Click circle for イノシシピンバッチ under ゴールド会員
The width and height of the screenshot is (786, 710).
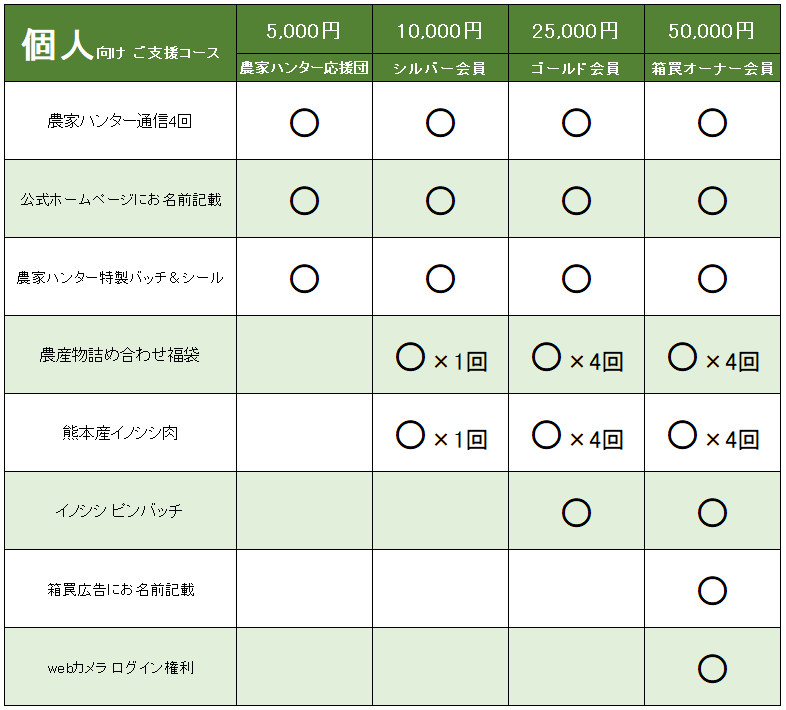pos(576,512)
